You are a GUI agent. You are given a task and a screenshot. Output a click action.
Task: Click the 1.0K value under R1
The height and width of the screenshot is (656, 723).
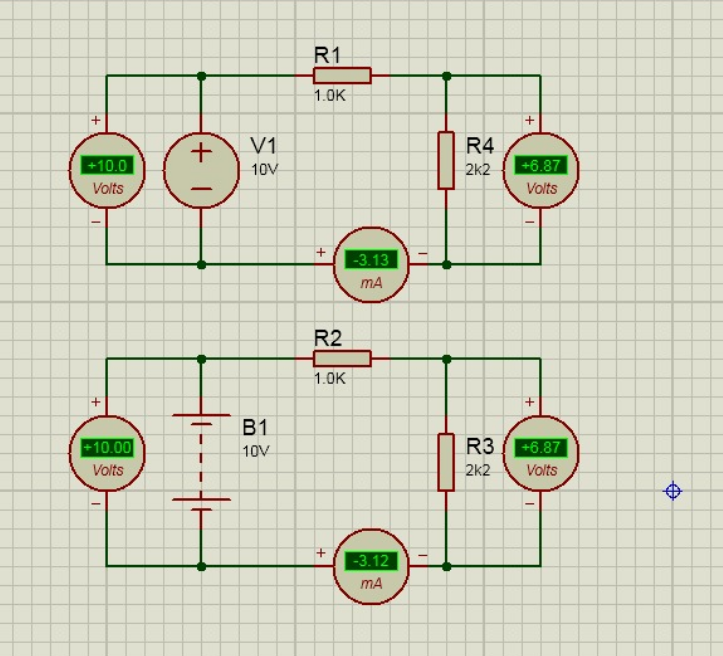330,95
